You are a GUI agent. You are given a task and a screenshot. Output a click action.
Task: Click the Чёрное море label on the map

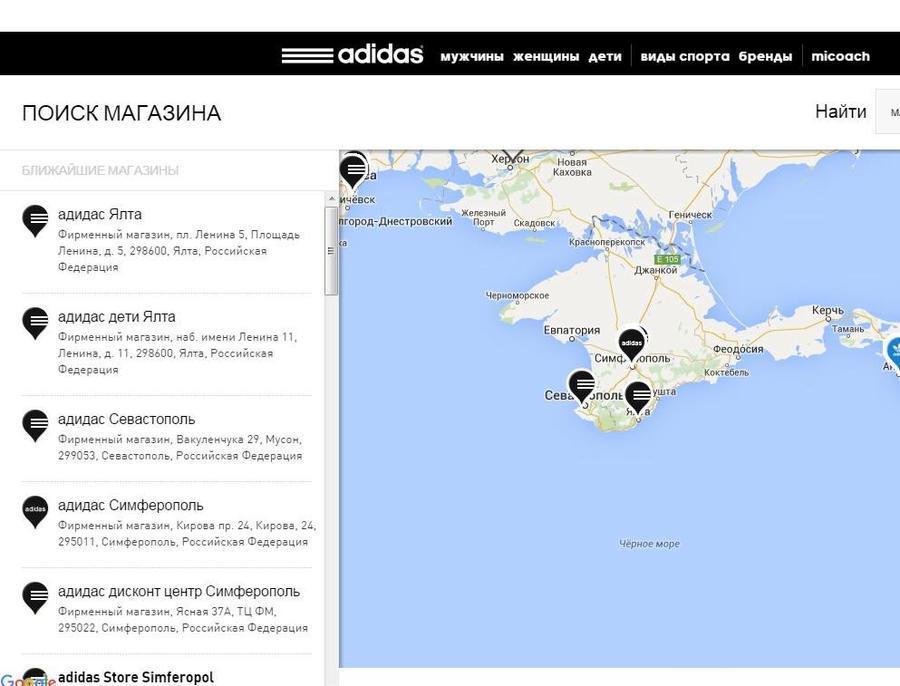649,544
